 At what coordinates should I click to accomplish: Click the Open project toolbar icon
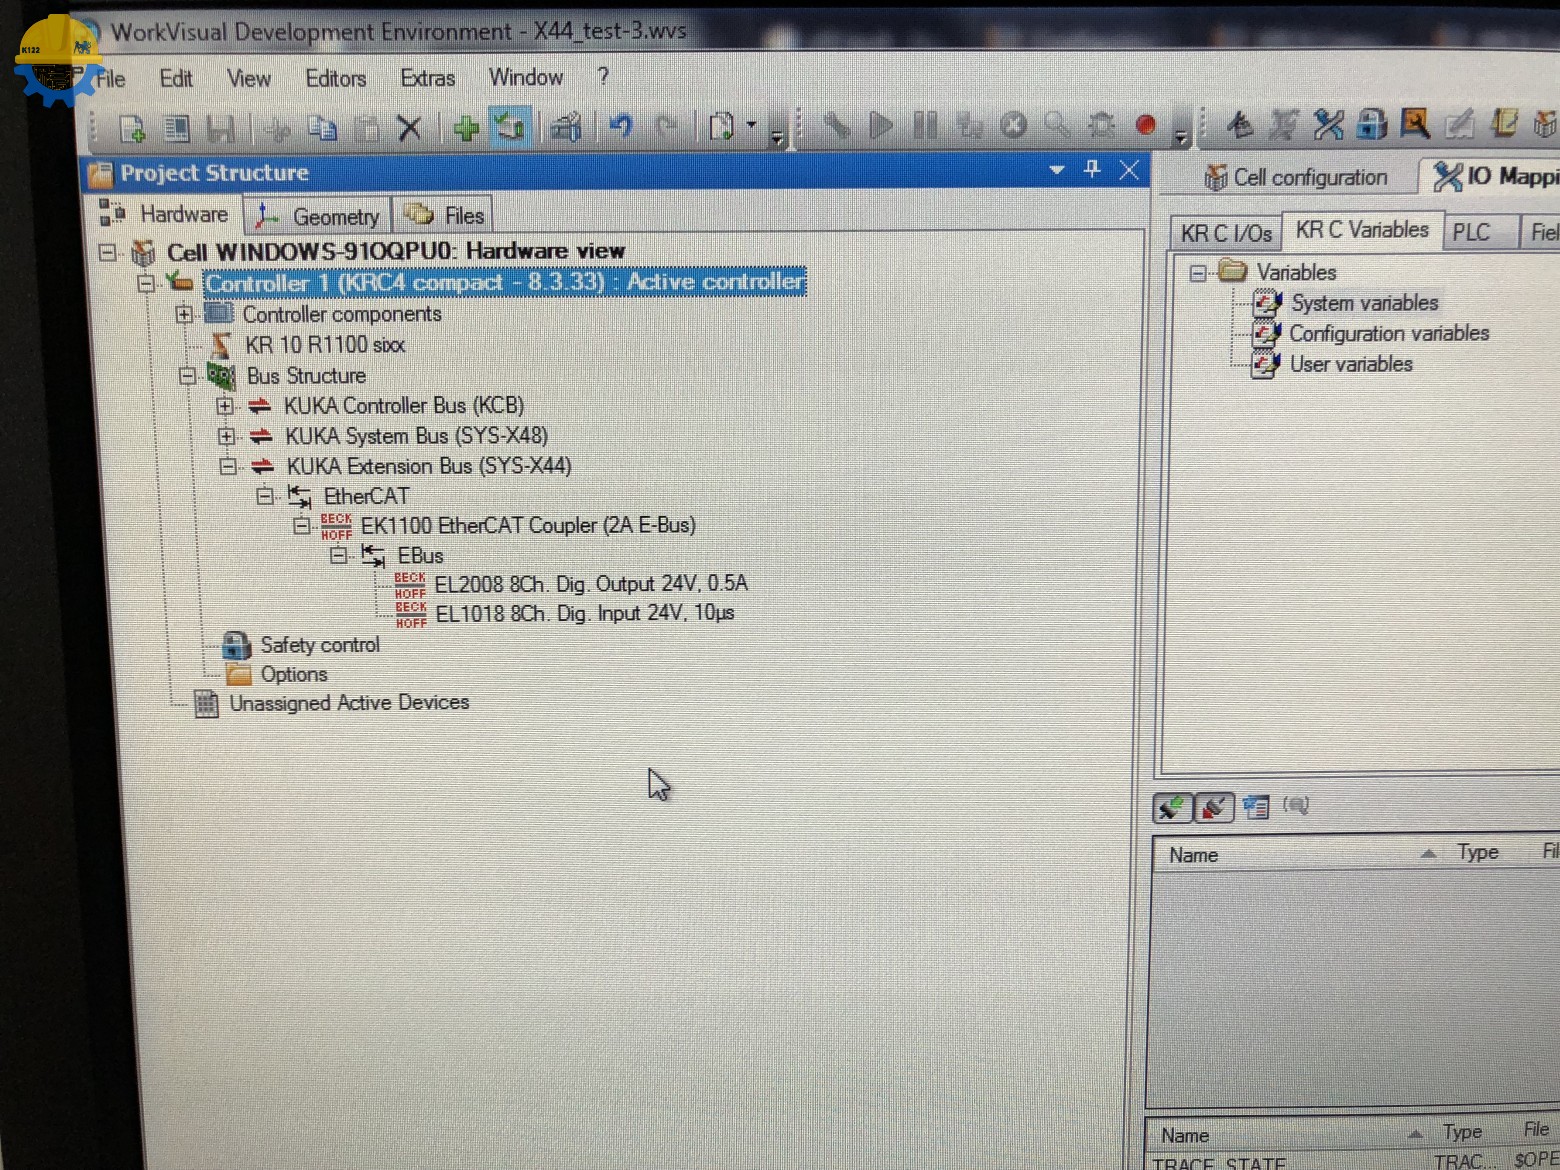click(x=177, y=128)
